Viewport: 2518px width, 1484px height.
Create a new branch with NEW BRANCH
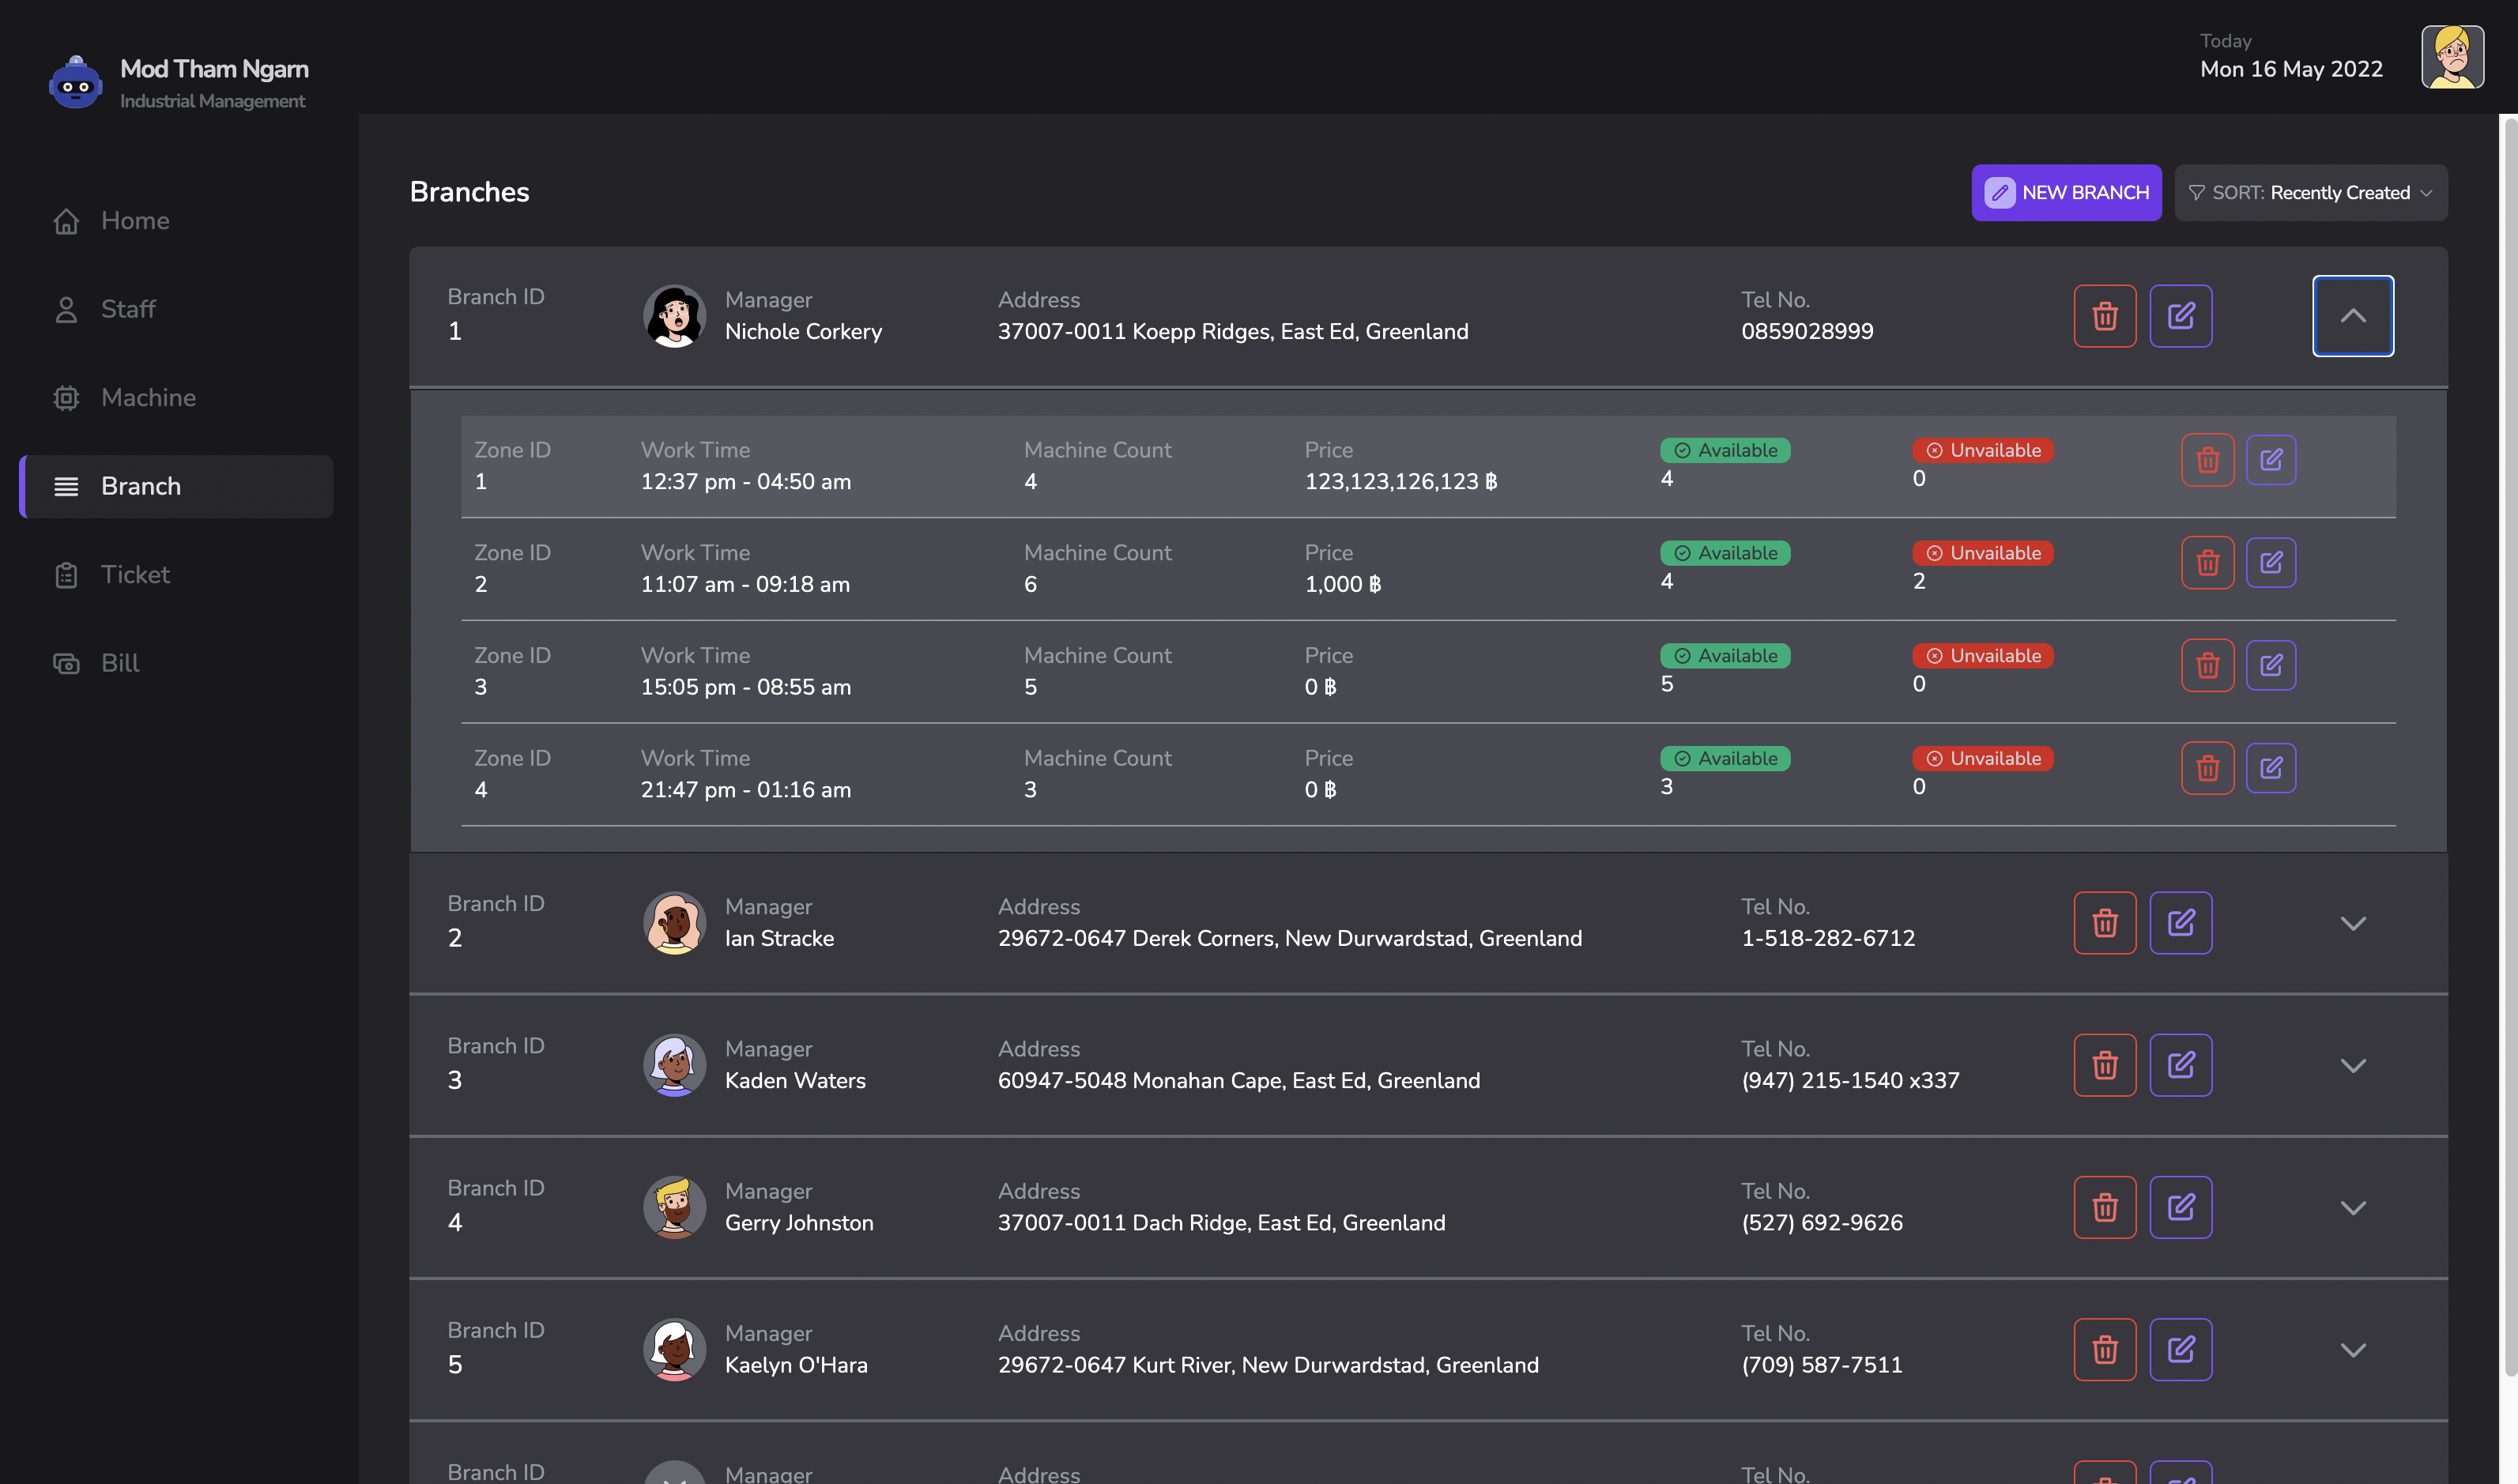[x=2065, y=193]
